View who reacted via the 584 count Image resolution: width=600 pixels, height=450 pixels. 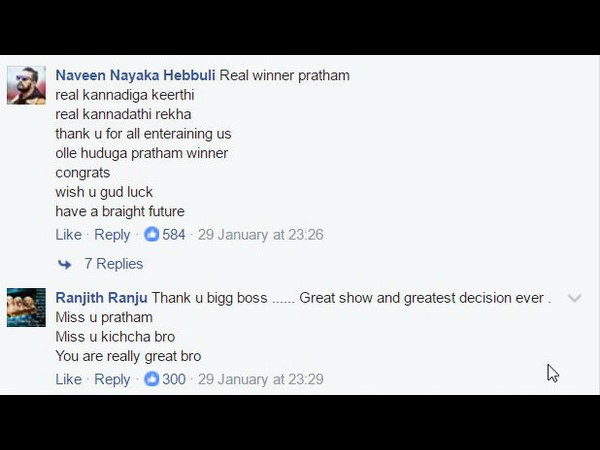[x=174, y=235]
